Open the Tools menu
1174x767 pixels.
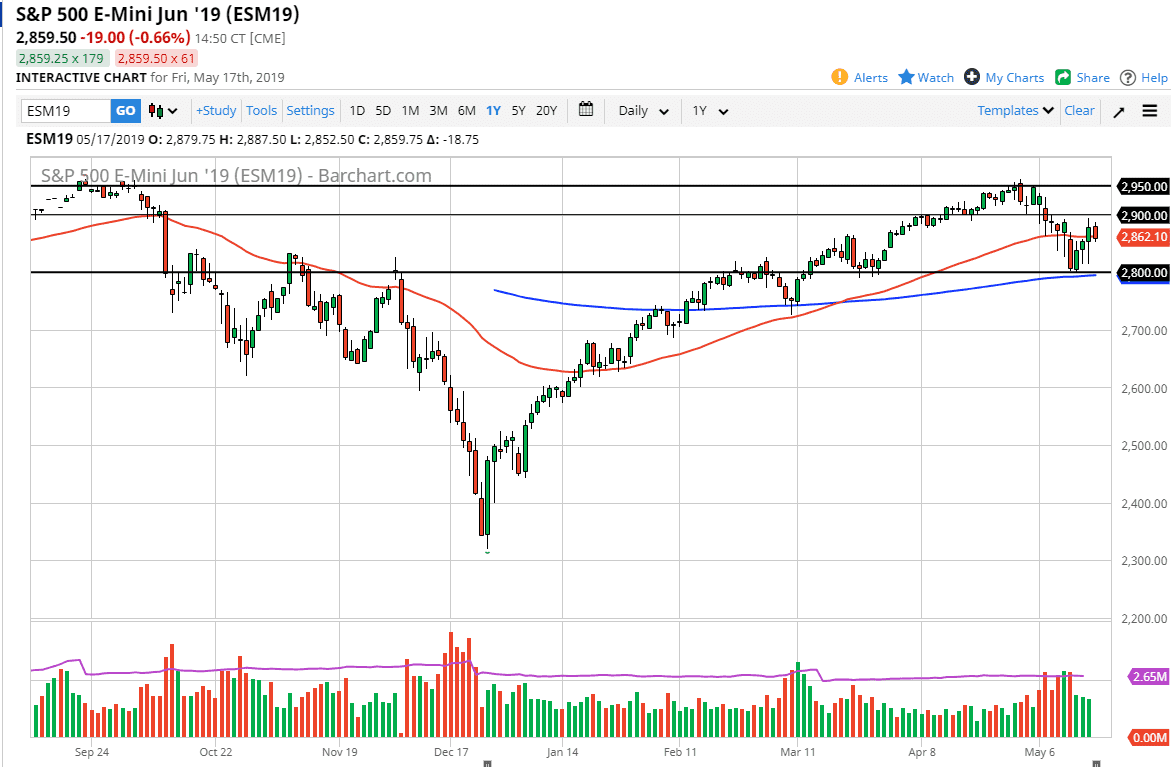click(x=261, y=111)
